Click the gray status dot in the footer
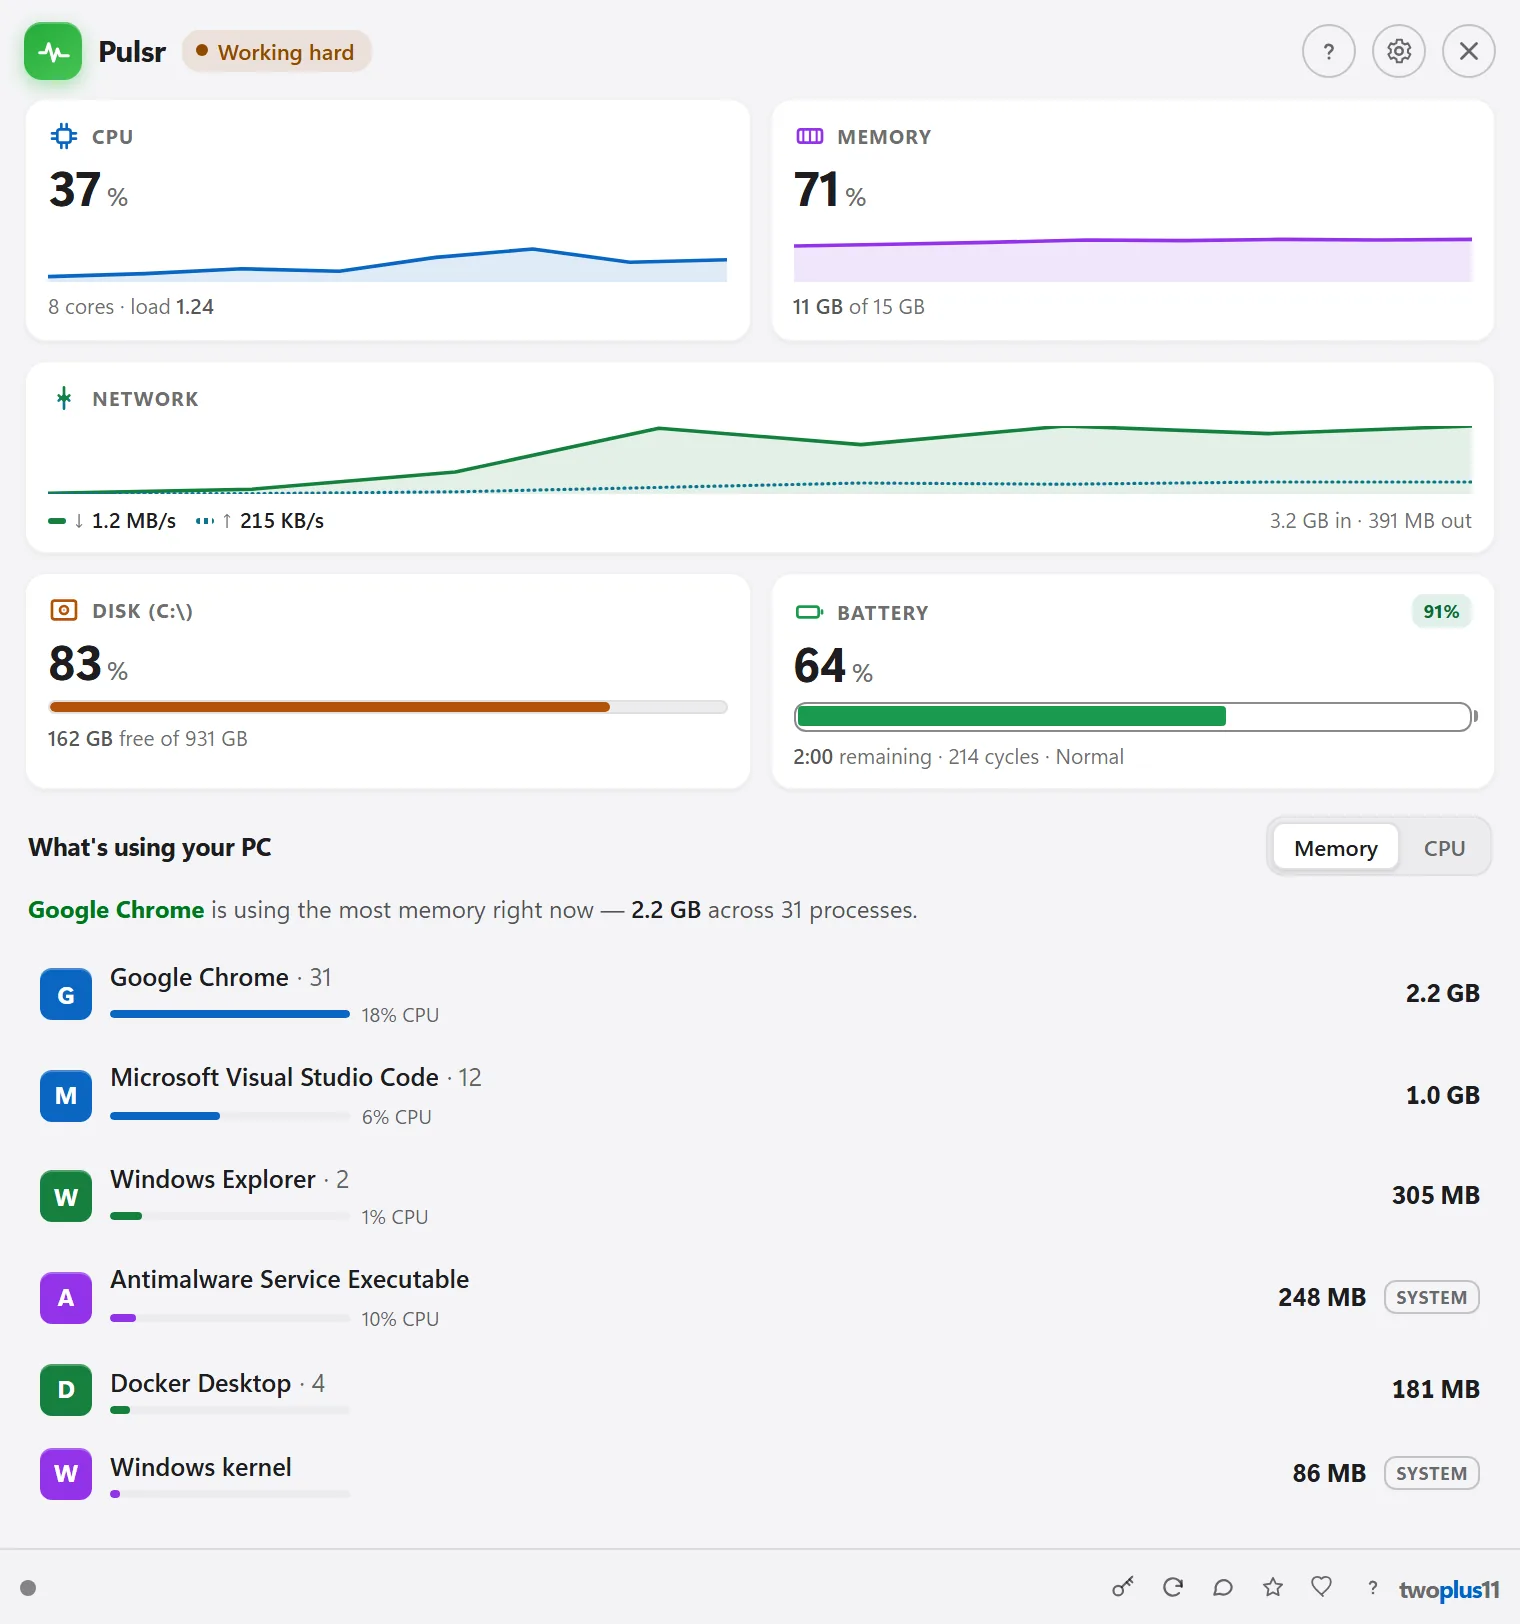Screen dimensions: 1520x1624 [x=28, y=1588]
